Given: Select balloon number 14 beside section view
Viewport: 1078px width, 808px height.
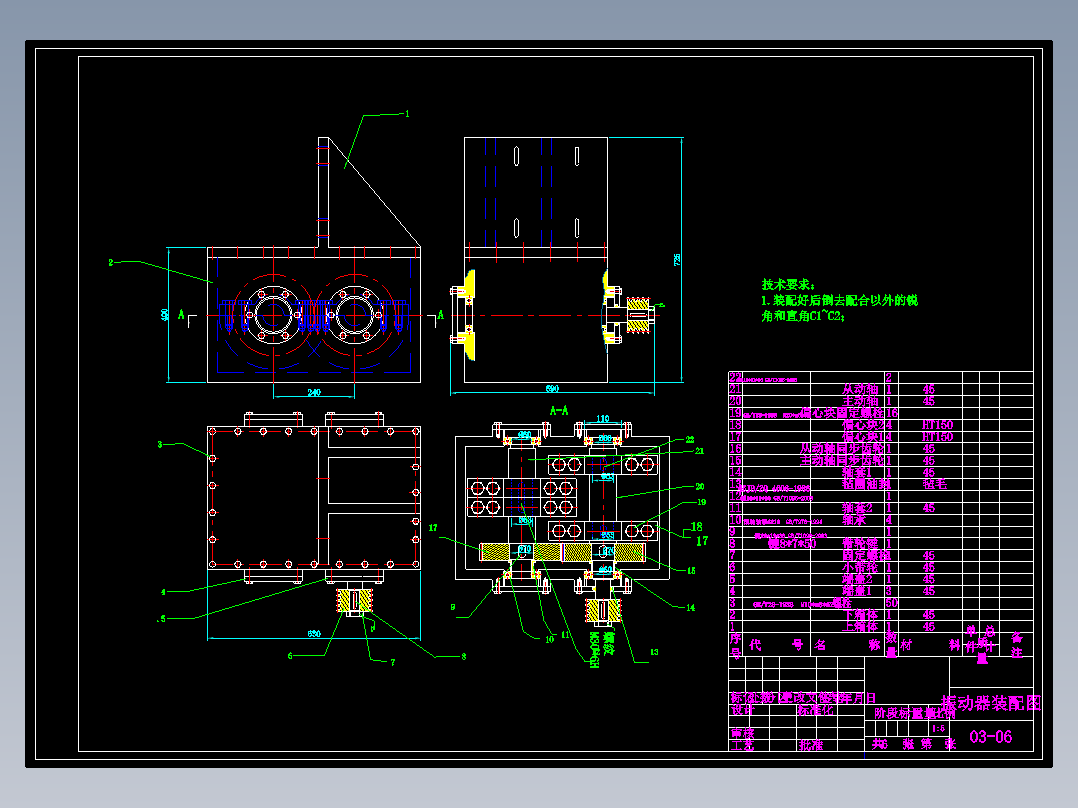Looking at the screenshot, I should click(690, 608).
